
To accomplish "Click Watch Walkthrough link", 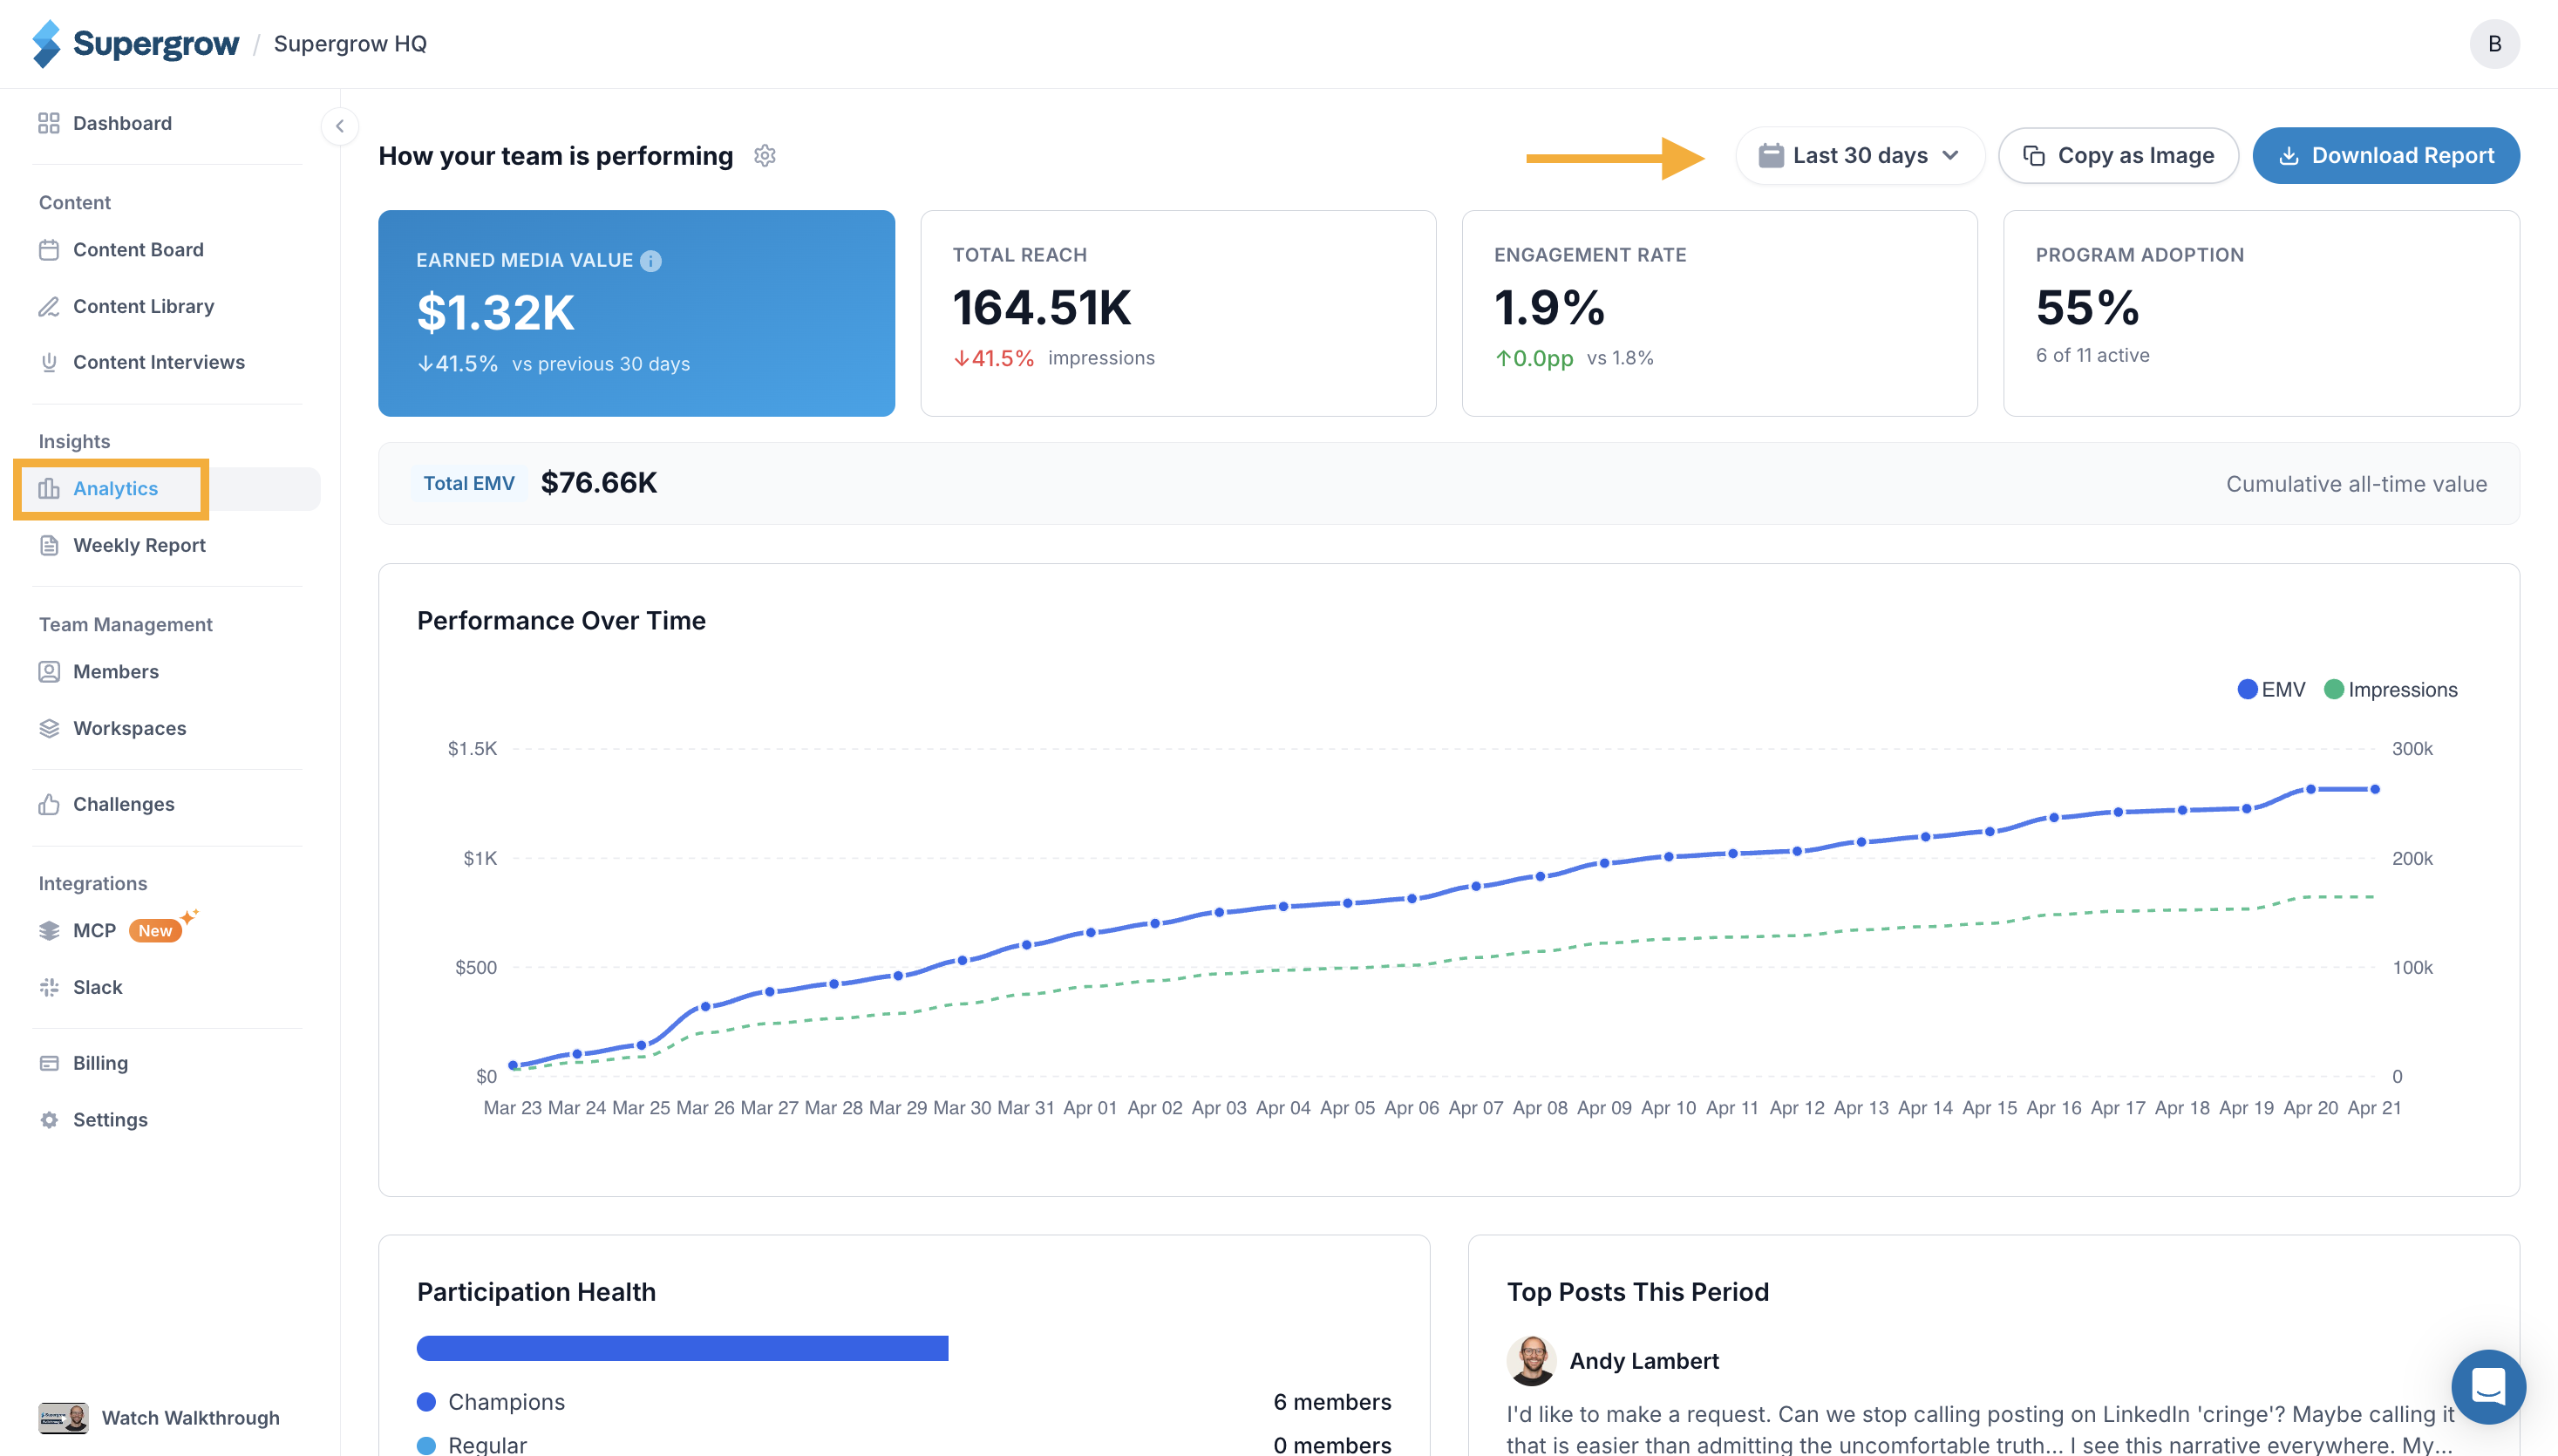I will pyautogui.click(x=190, y=1417).
